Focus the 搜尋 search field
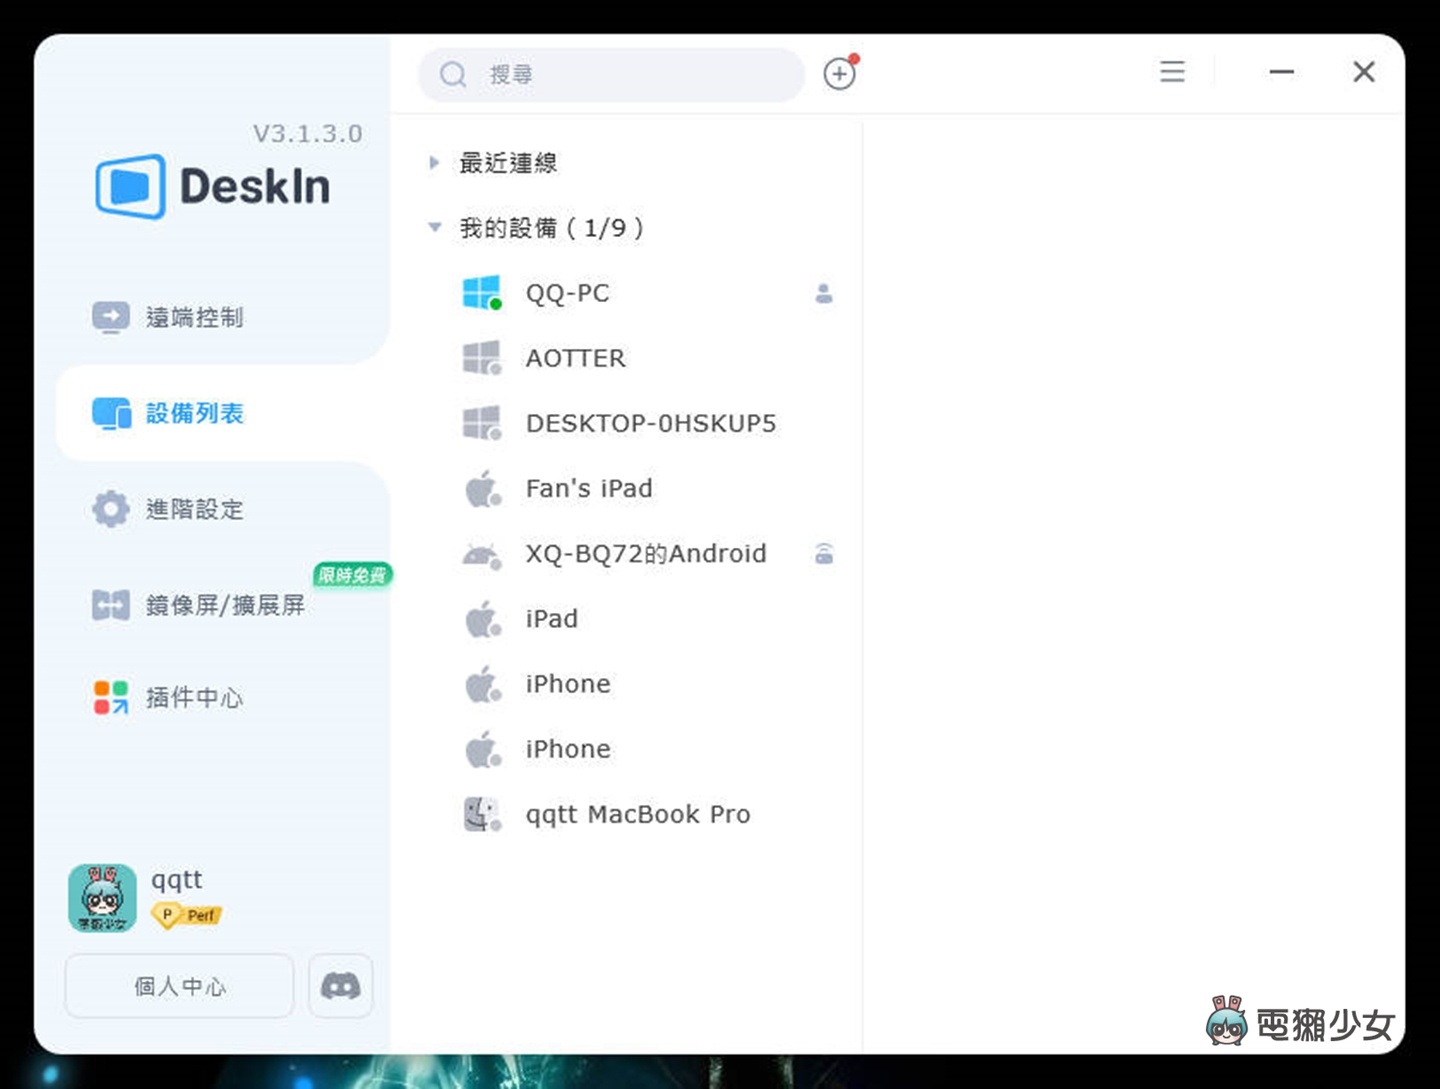This screenshot has width=1440, height=1089. click(611, 75)
